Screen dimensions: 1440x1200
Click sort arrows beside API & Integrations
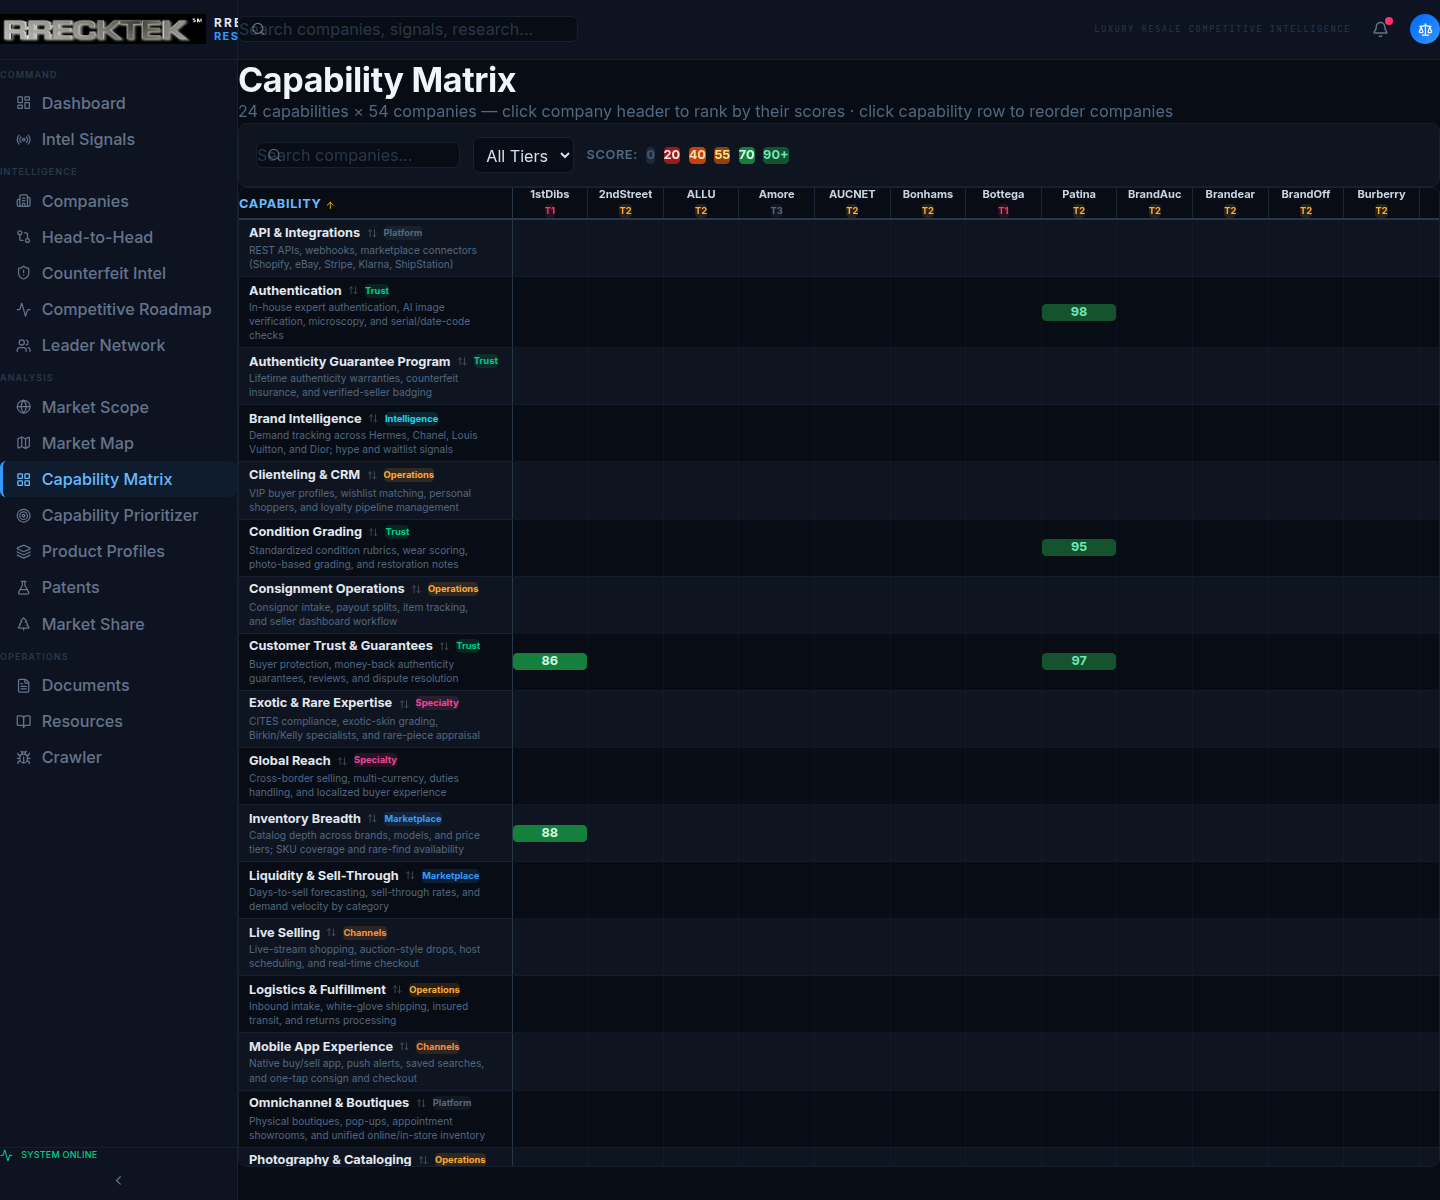pos(372,233)
